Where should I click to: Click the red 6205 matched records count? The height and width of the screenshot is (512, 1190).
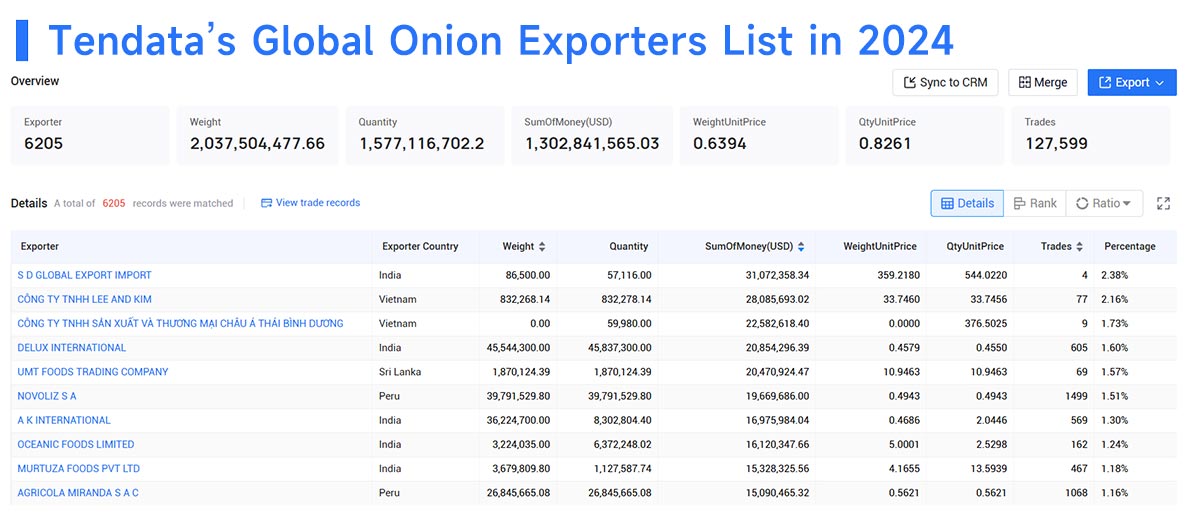[114, 203]
